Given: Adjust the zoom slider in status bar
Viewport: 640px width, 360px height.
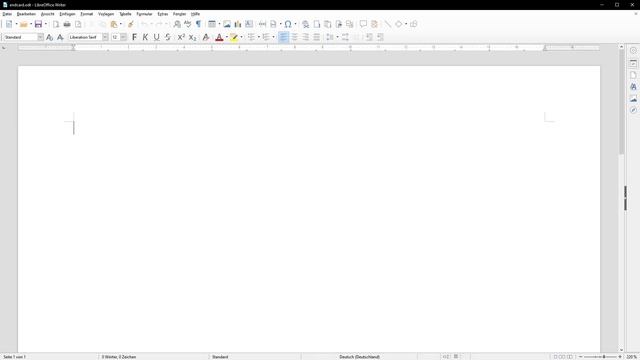Looking at the screenshot, I should (600, 357).
